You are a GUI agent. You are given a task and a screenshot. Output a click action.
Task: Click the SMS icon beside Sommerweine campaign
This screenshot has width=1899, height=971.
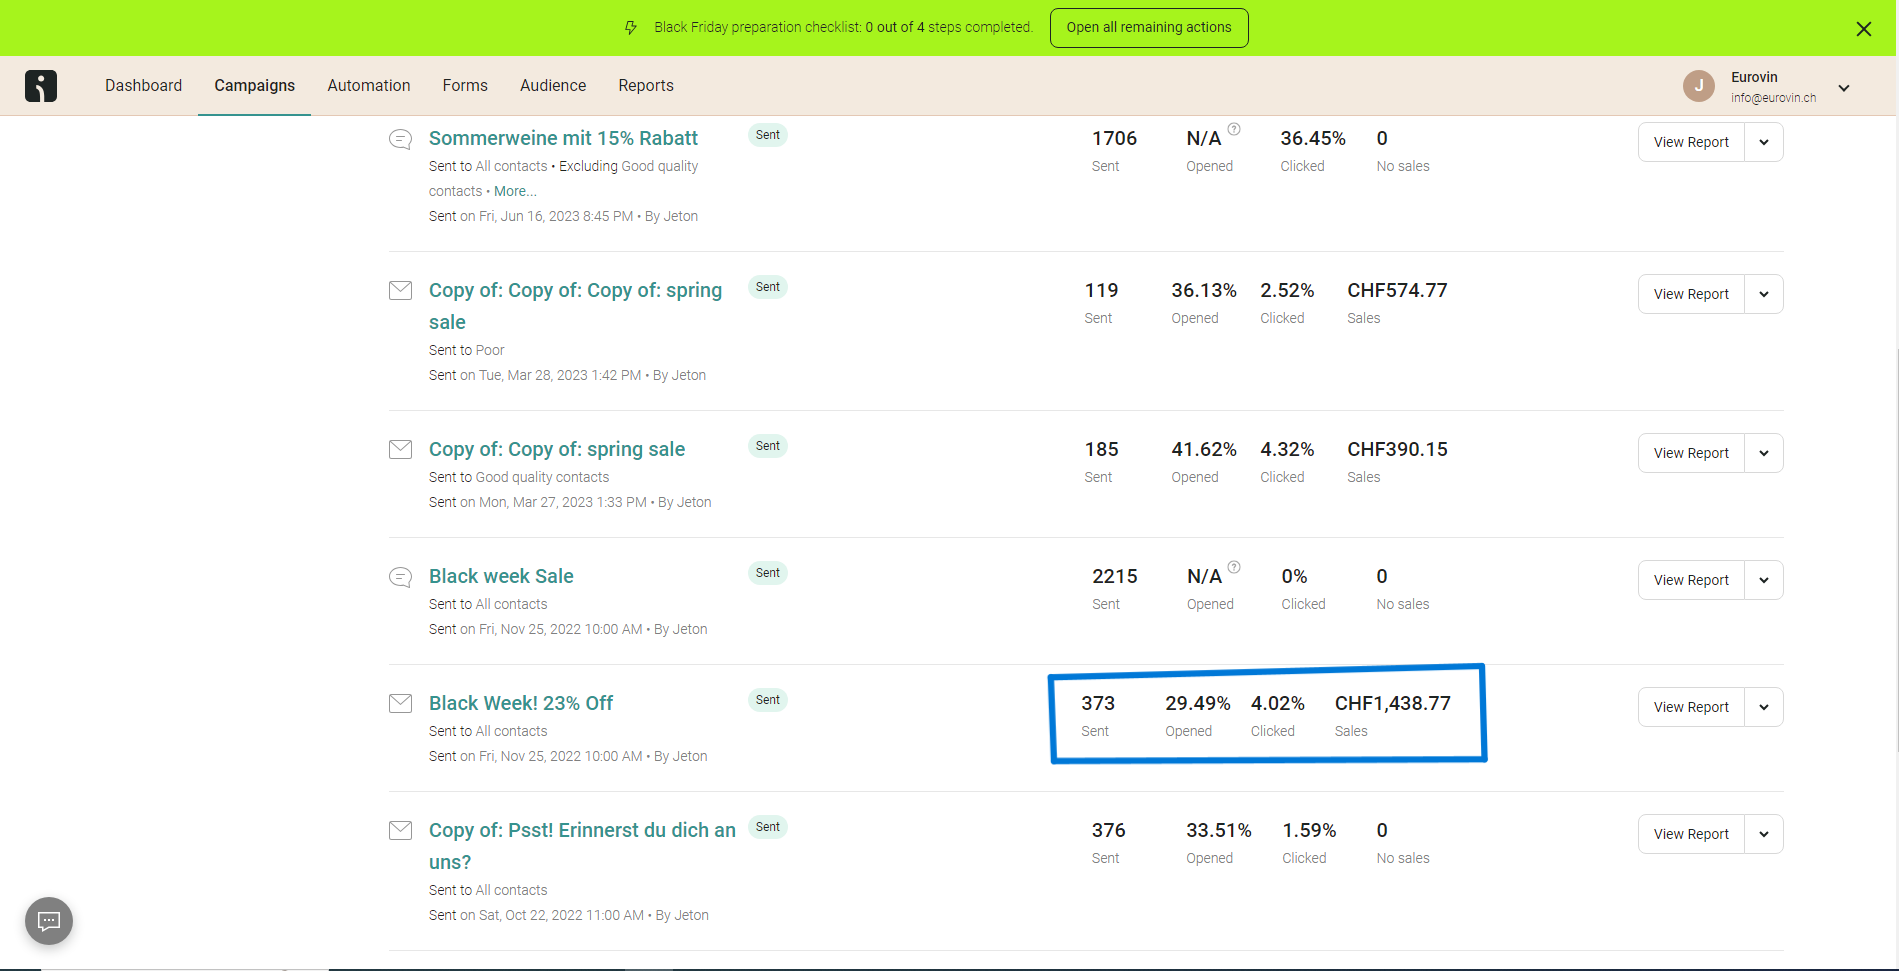point(400,139)
